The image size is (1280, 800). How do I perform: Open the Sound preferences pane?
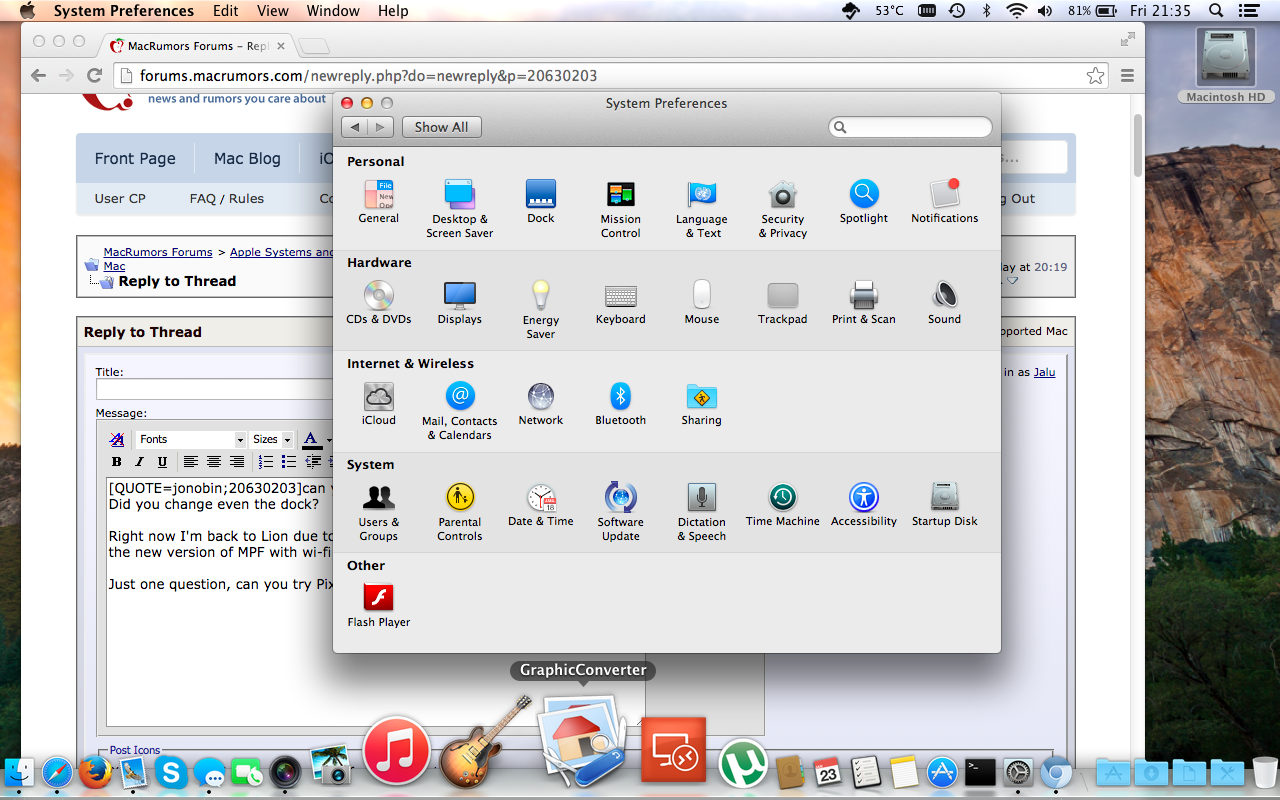(944, 303)
